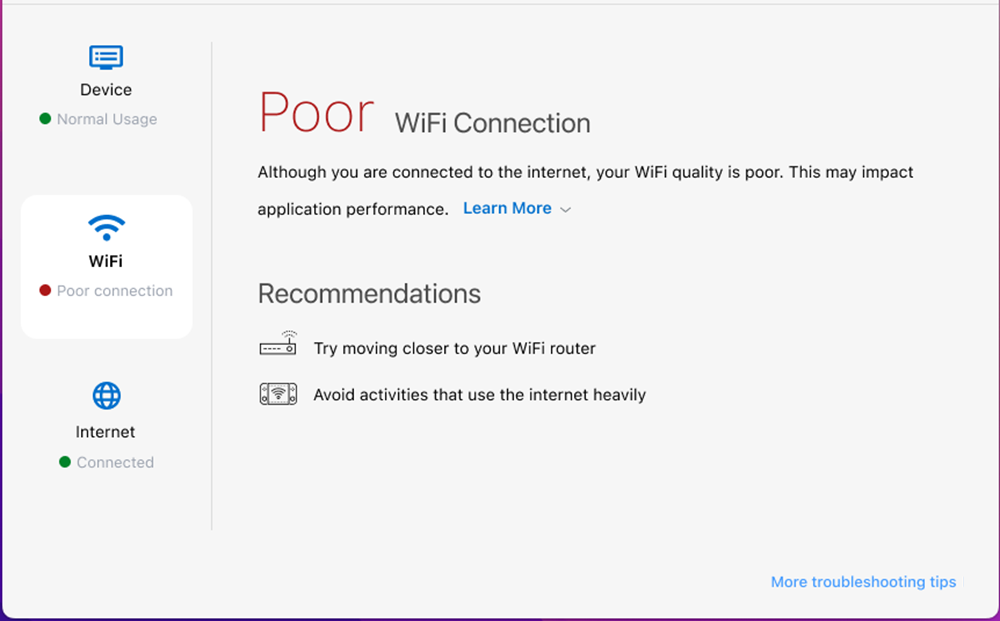Click the Try moving closer recommendation text
Image resolution: width=1000 pixels, height=621 pixels.
click(454, 348)
